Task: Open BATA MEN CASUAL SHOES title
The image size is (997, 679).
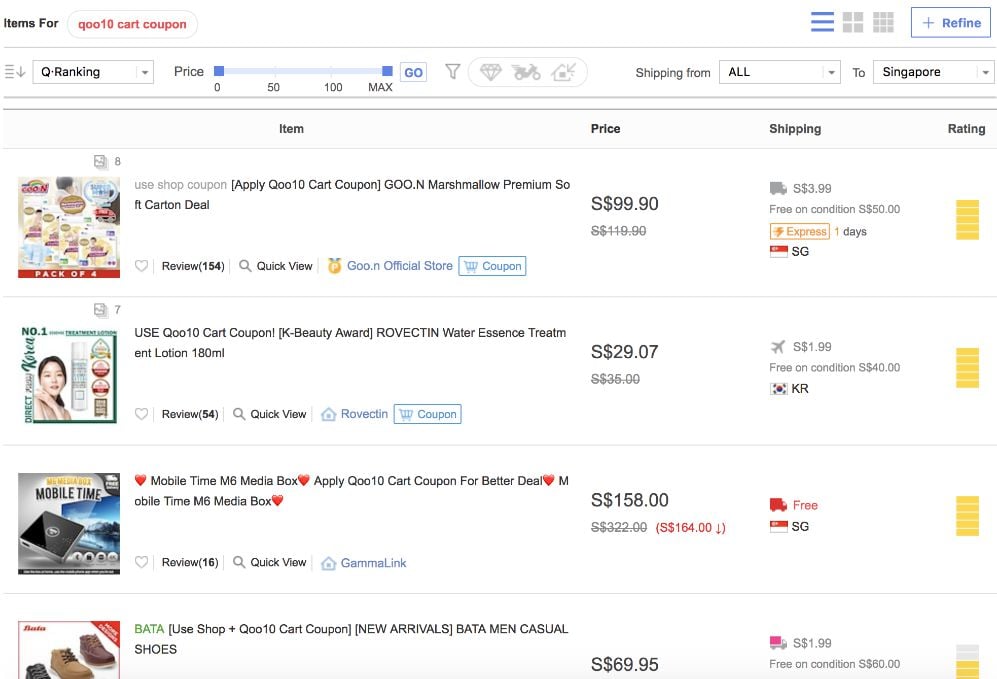Action: click(x=352, y=639)
